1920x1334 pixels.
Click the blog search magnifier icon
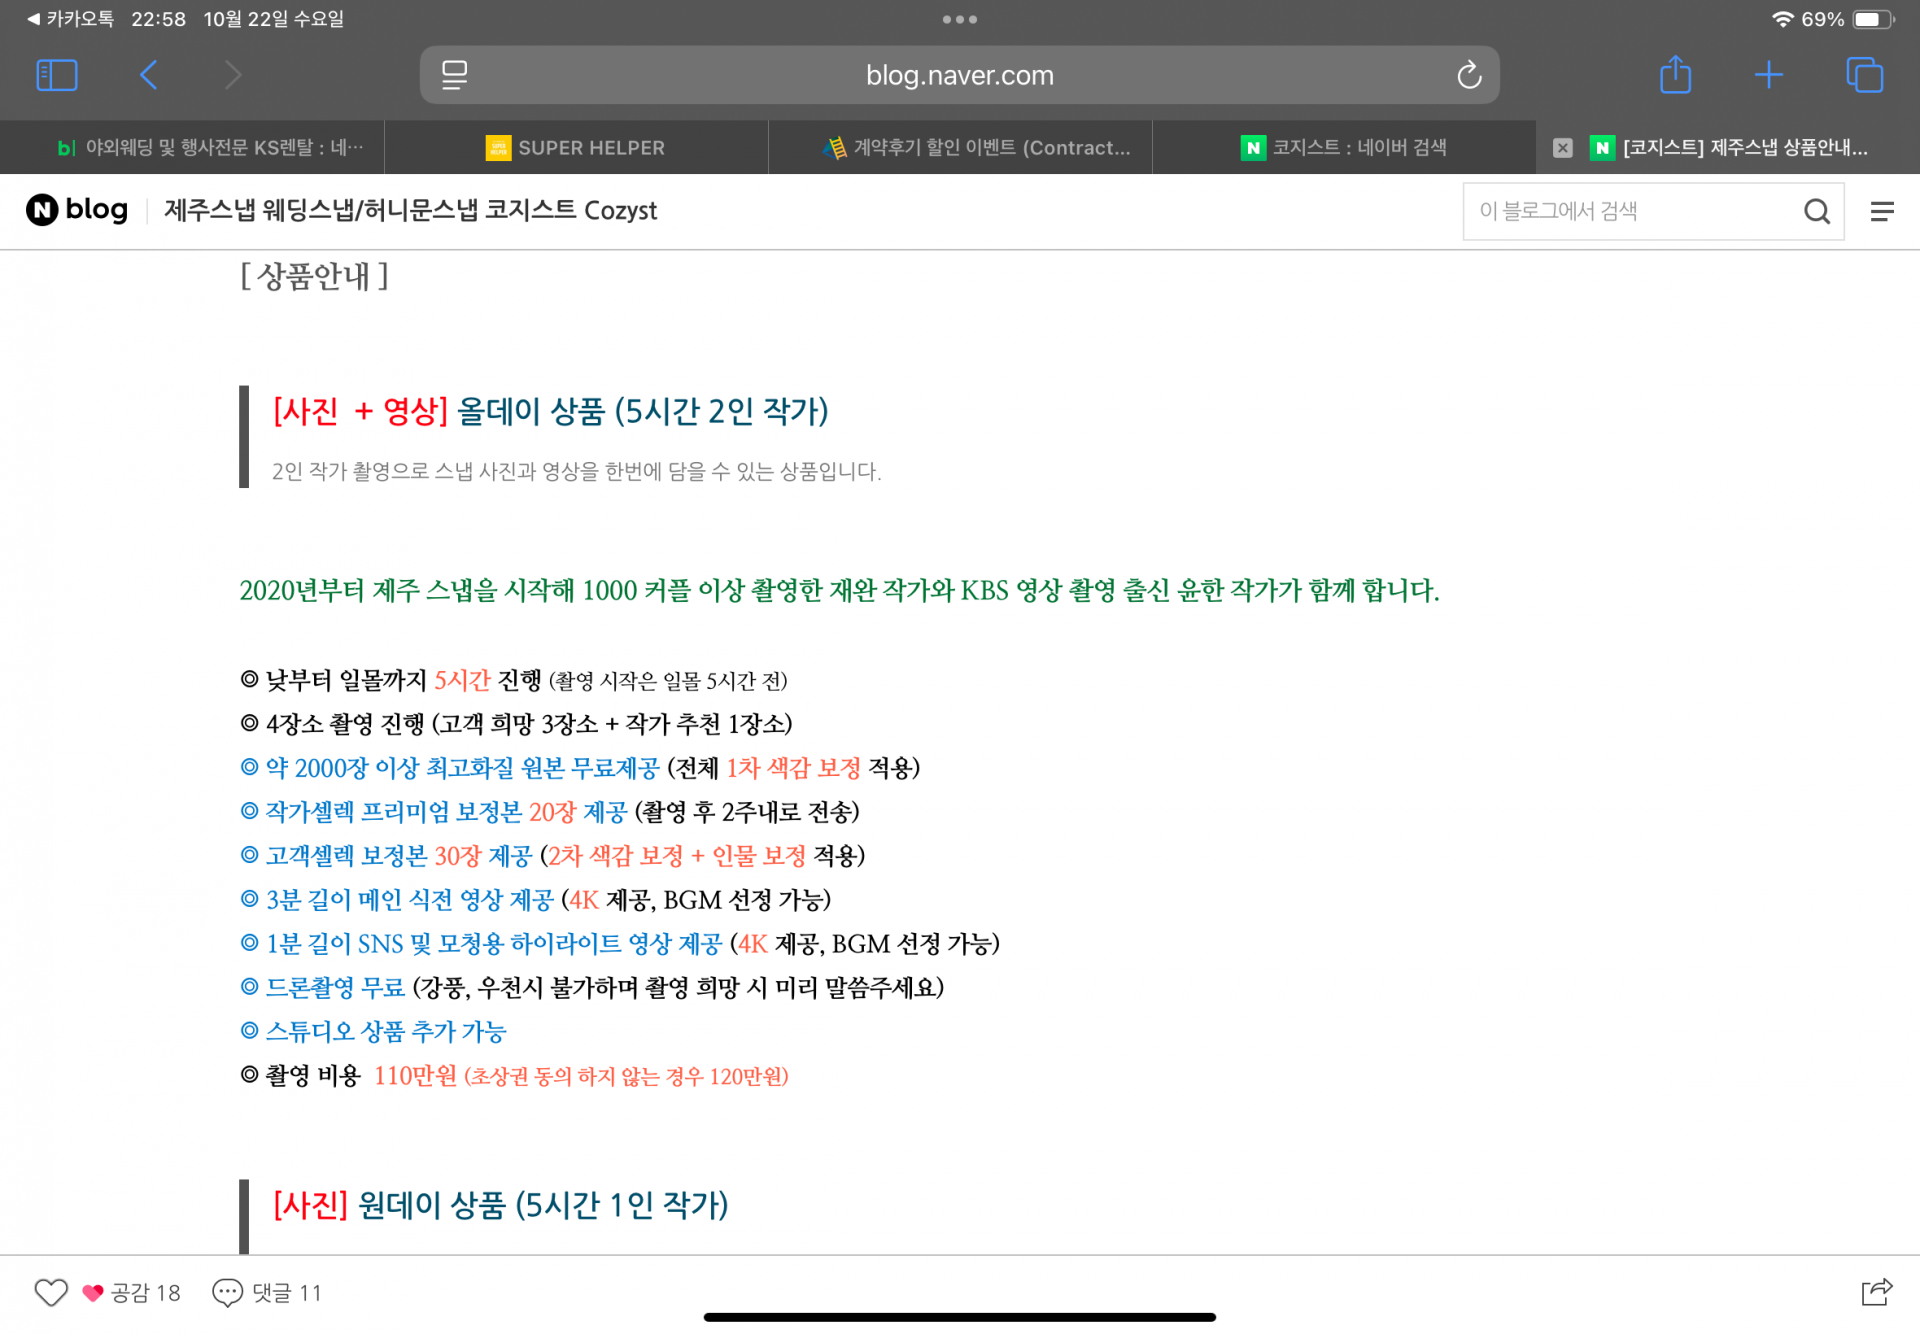click(1816, 211)
